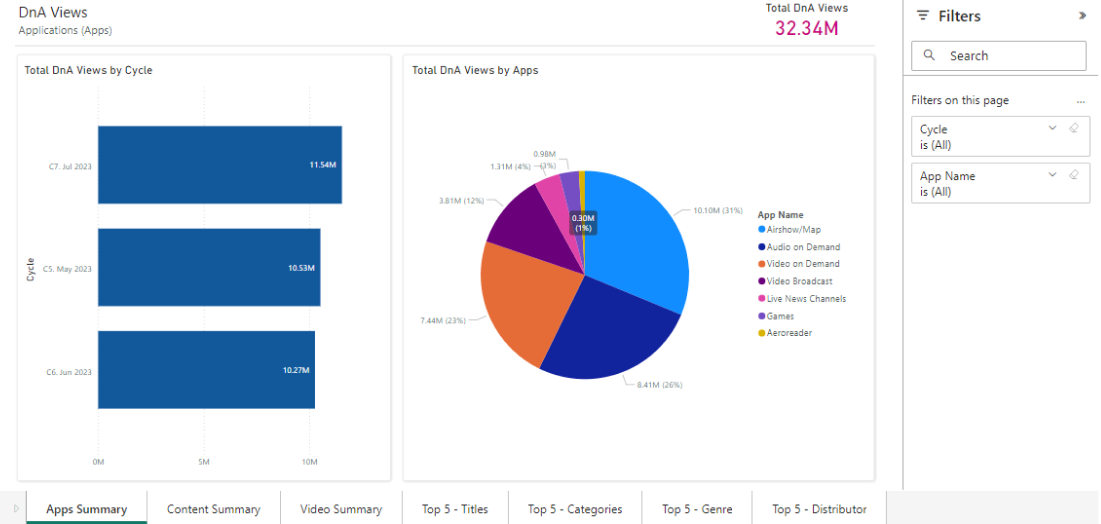Select the C7. Jul 2023 bar
1101x524 pixels.
(x=220, y=165)
